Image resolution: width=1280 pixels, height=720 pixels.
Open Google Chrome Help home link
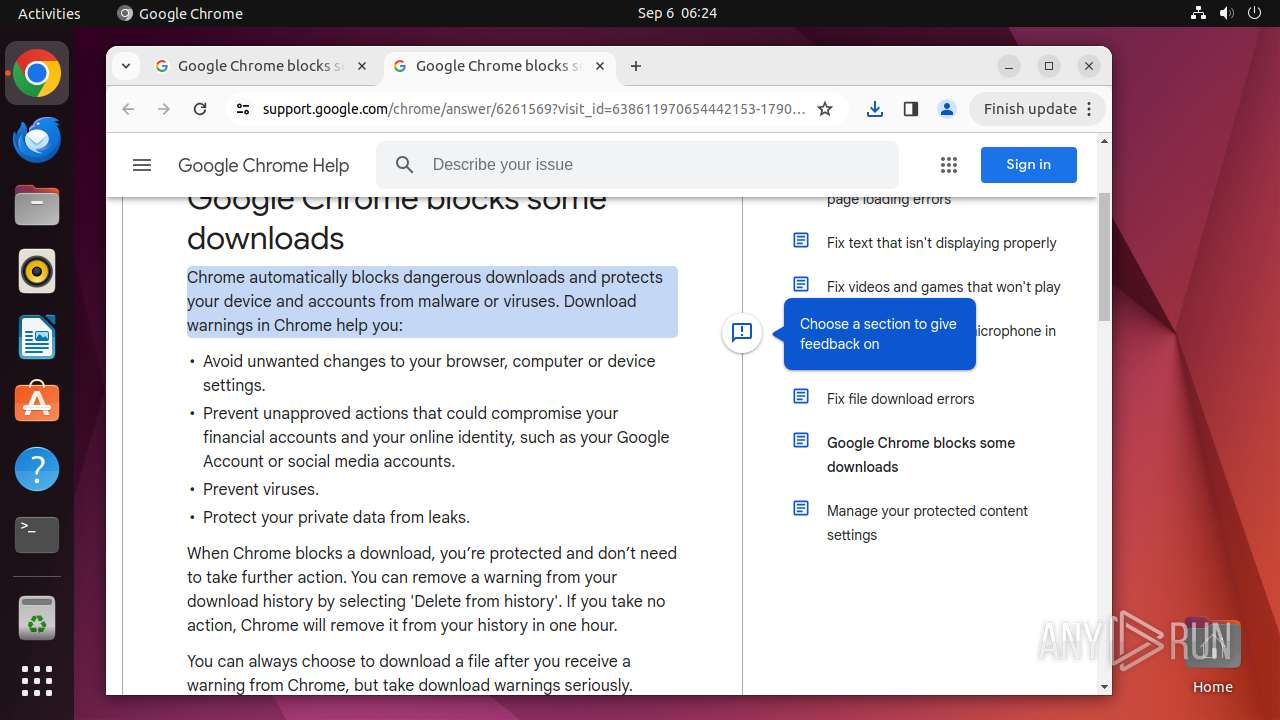[x=263, y=166]
